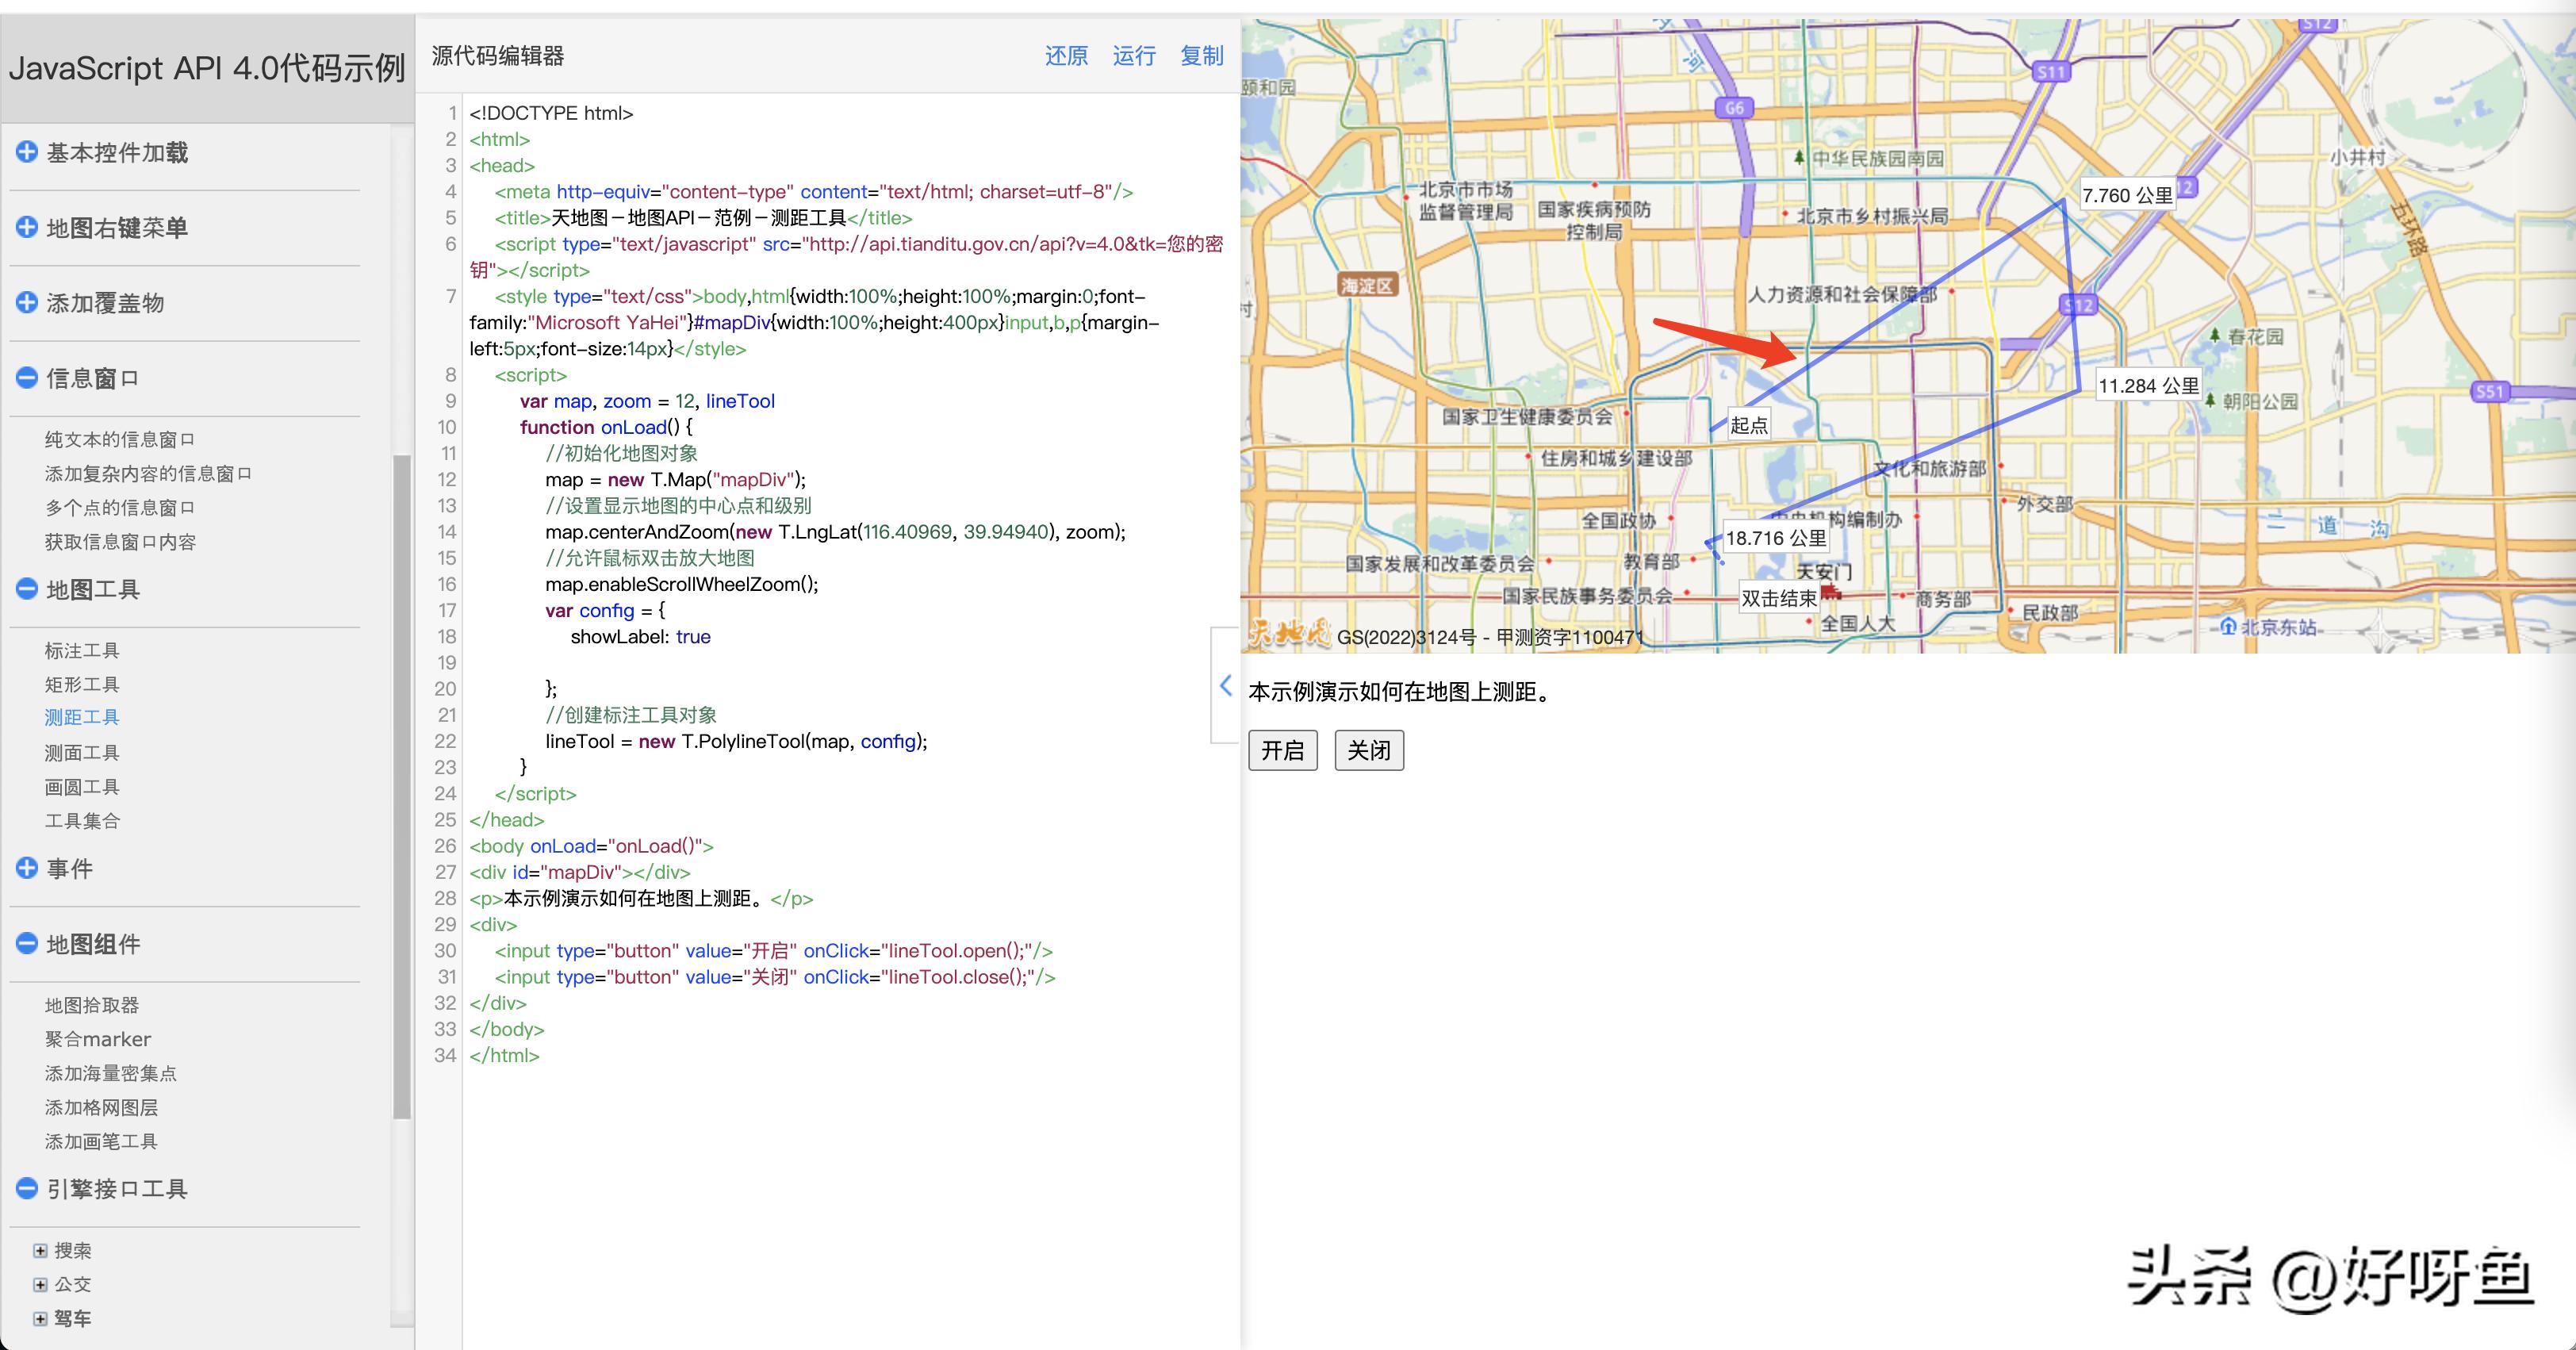Collapse 地图工具 using its minus icon
This screenshot has height=1350, width=2576.
pos(27,589)
